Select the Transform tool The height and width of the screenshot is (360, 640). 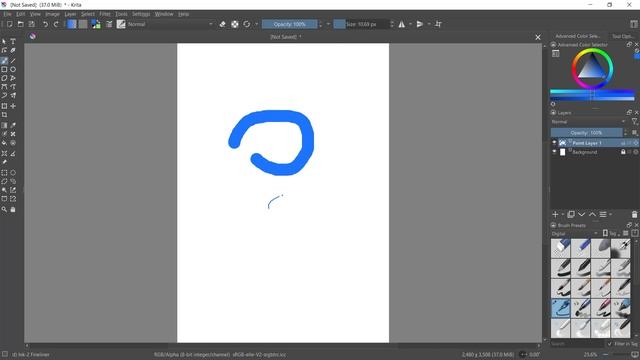pos(4,106)
